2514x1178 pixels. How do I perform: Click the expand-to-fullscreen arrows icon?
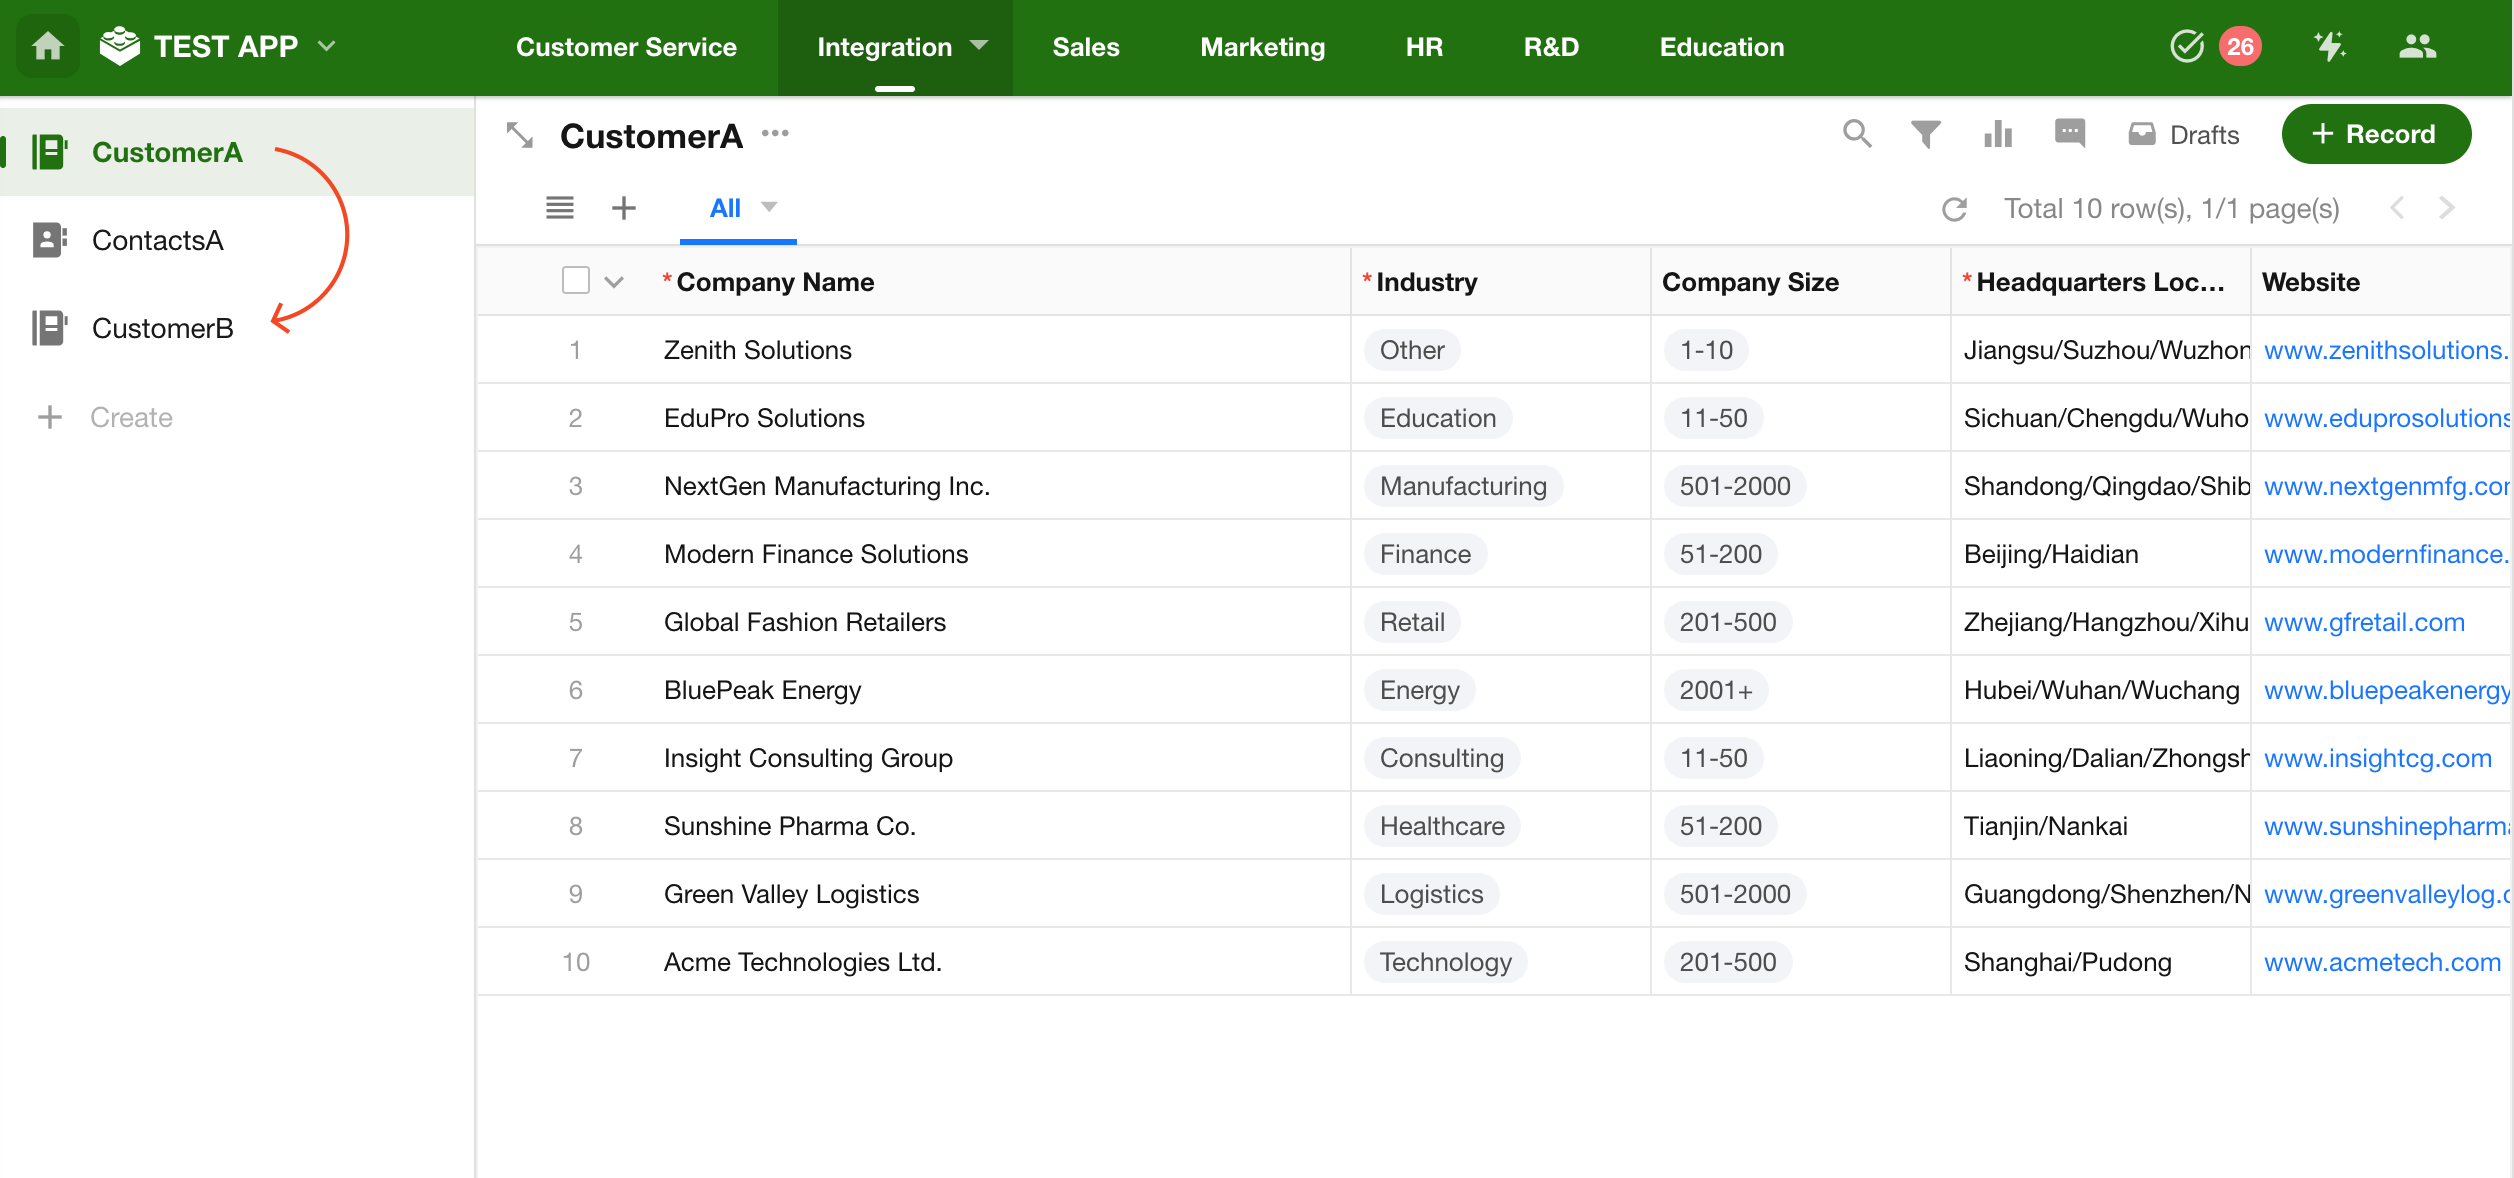[x=520, y=135]
